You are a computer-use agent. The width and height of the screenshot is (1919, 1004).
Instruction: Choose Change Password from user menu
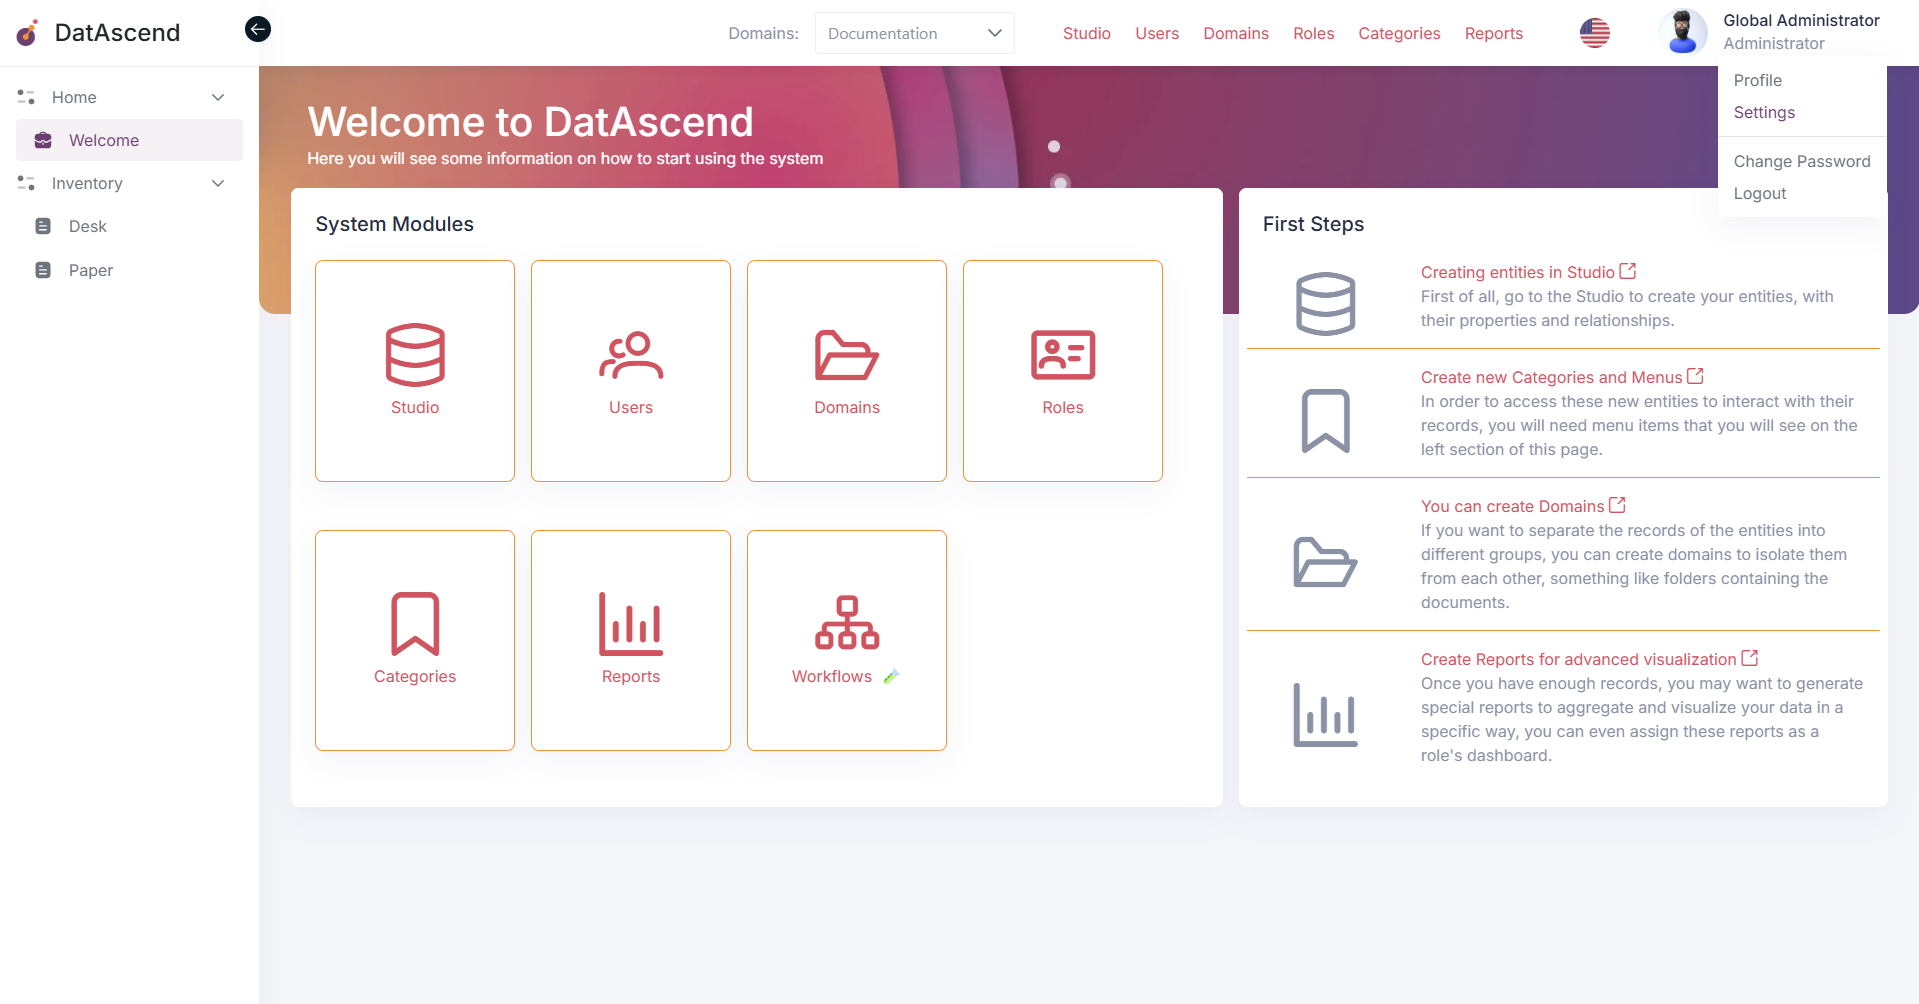[1801, 161]
